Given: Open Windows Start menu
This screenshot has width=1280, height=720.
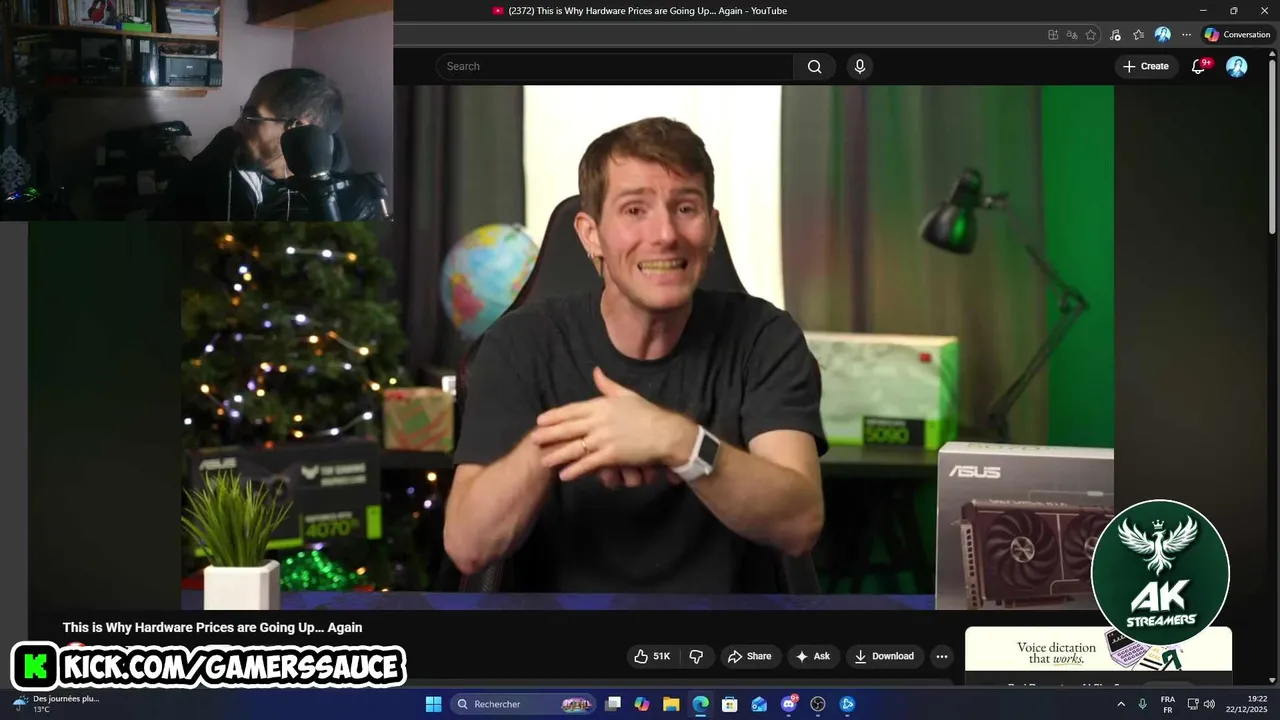Looking at the screenshot, I should (433, 704).
